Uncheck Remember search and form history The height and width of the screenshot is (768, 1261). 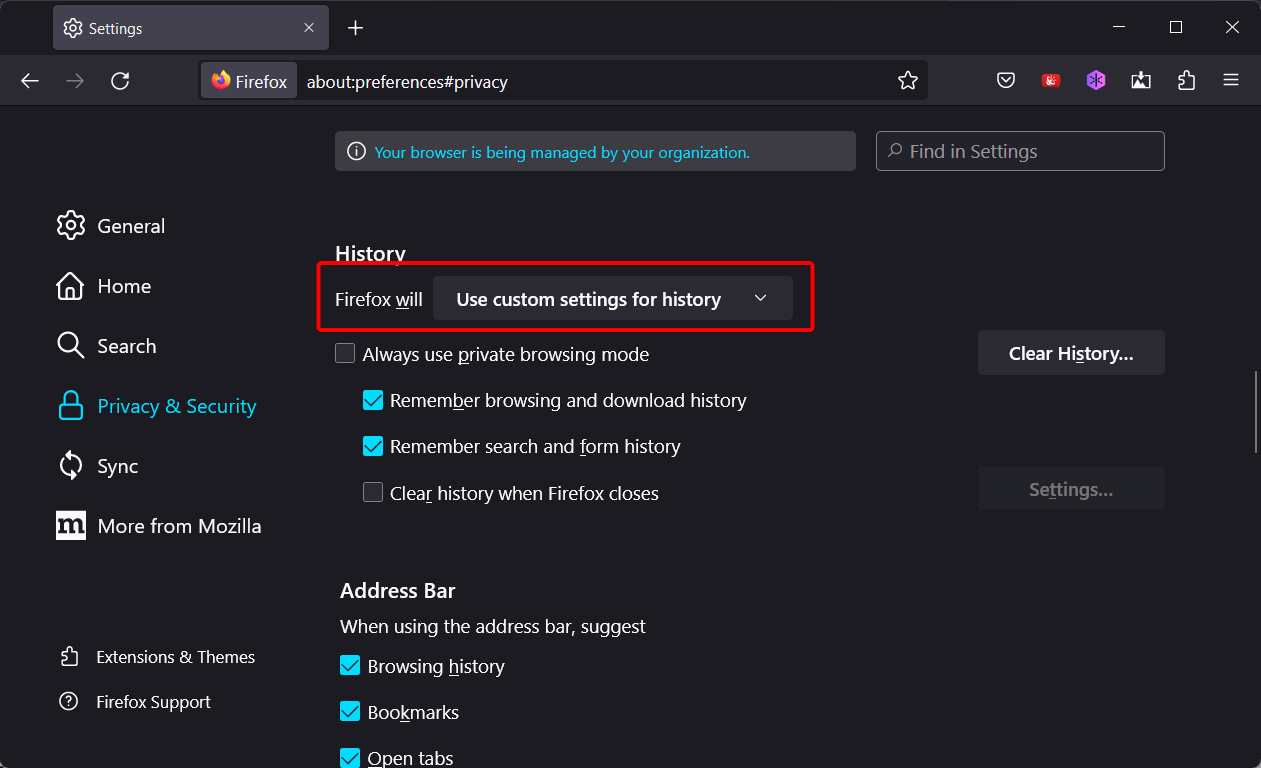click(x=373, y=446)
